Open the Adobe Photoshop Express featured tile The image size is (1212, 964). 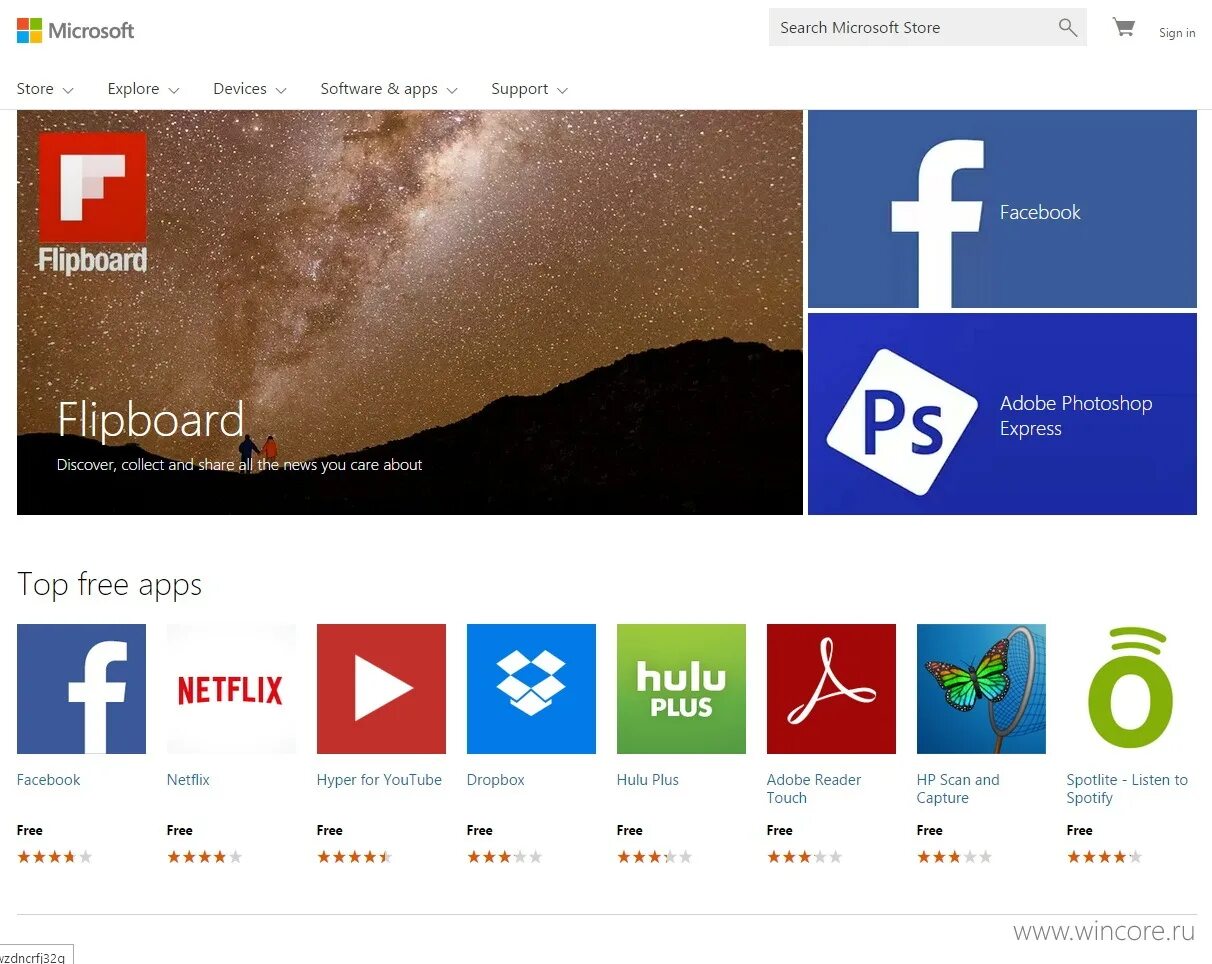click(1002, 414)
